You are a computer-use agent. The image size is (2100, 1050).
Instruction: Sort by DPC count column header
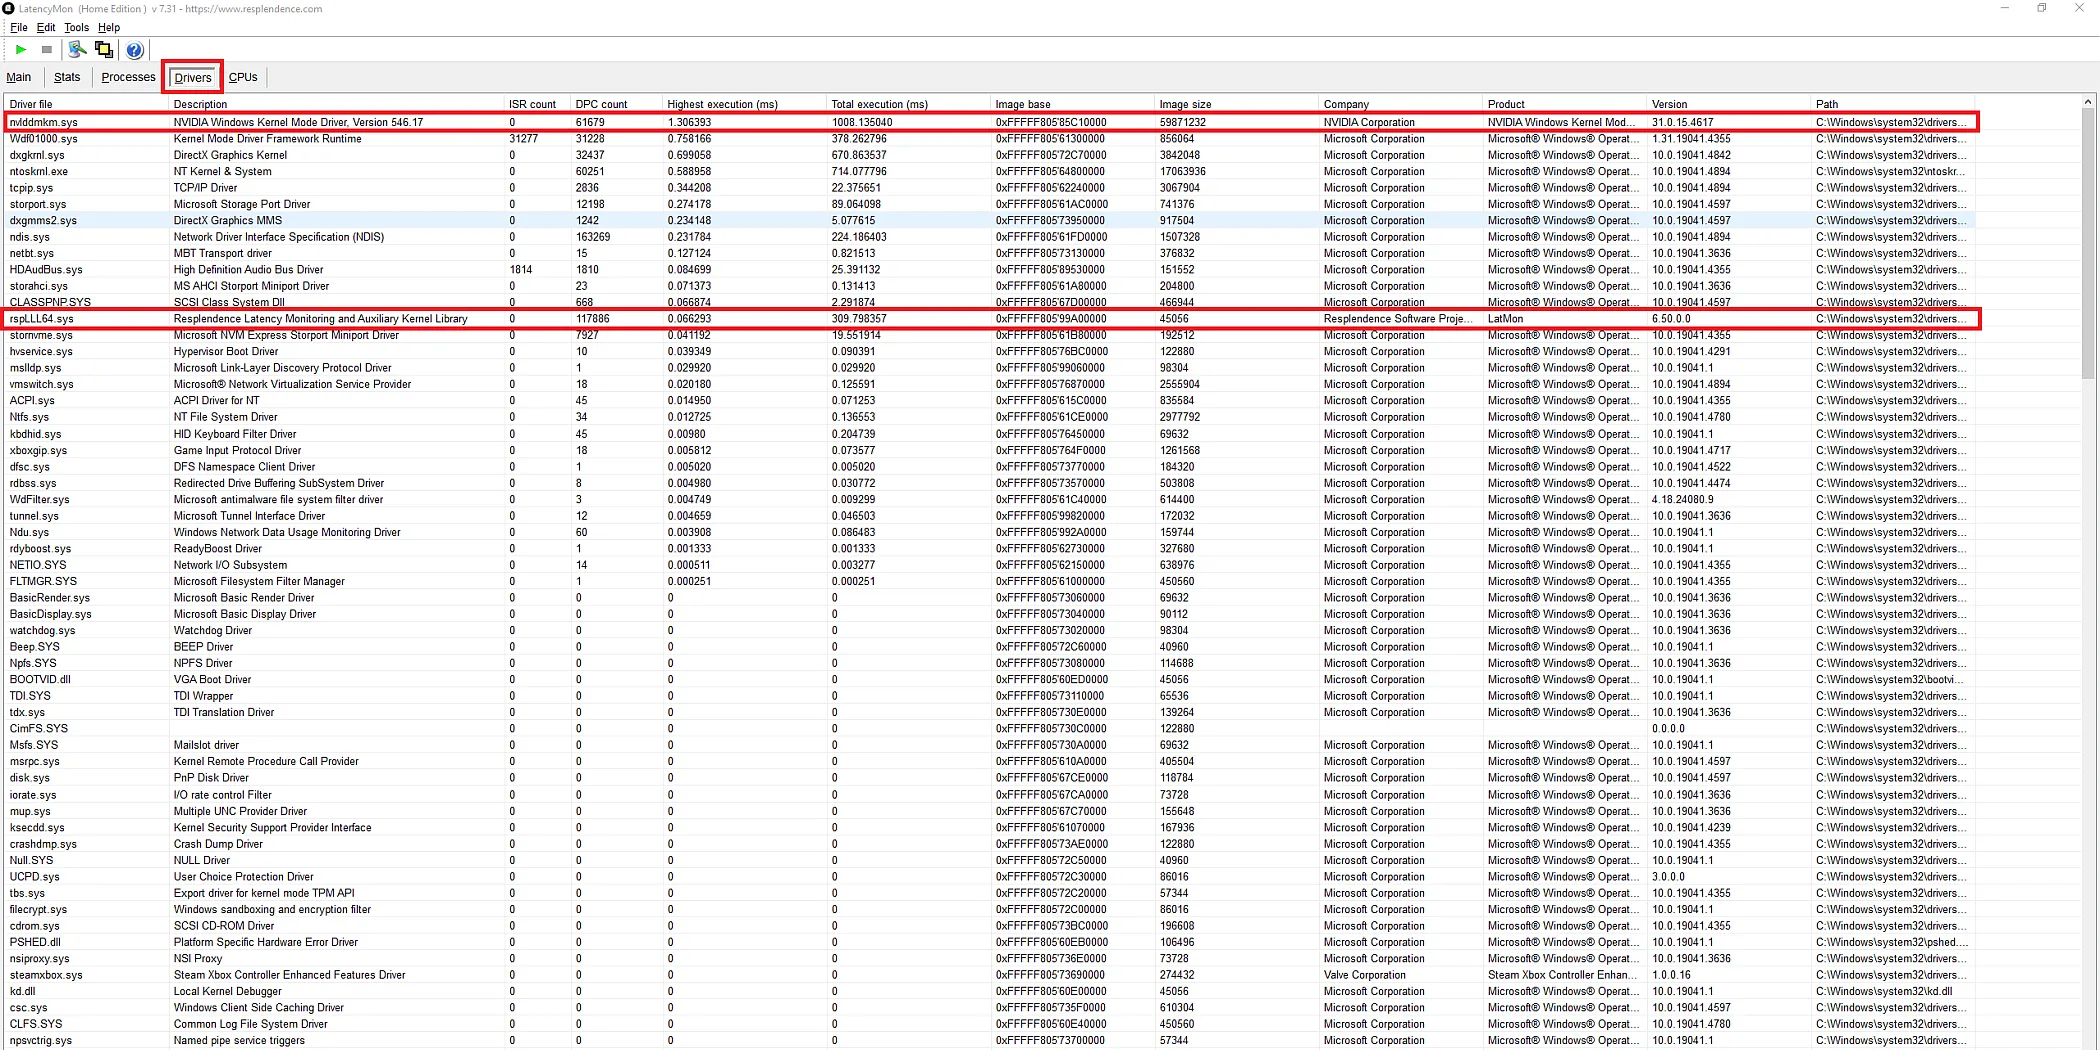pos(601,104)
